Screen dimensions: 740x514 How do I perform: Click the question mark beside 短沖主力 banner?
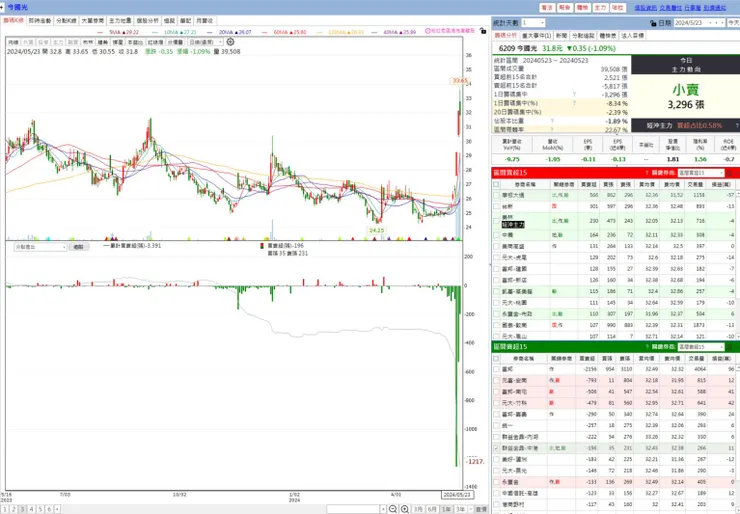(x=737, y=126)
